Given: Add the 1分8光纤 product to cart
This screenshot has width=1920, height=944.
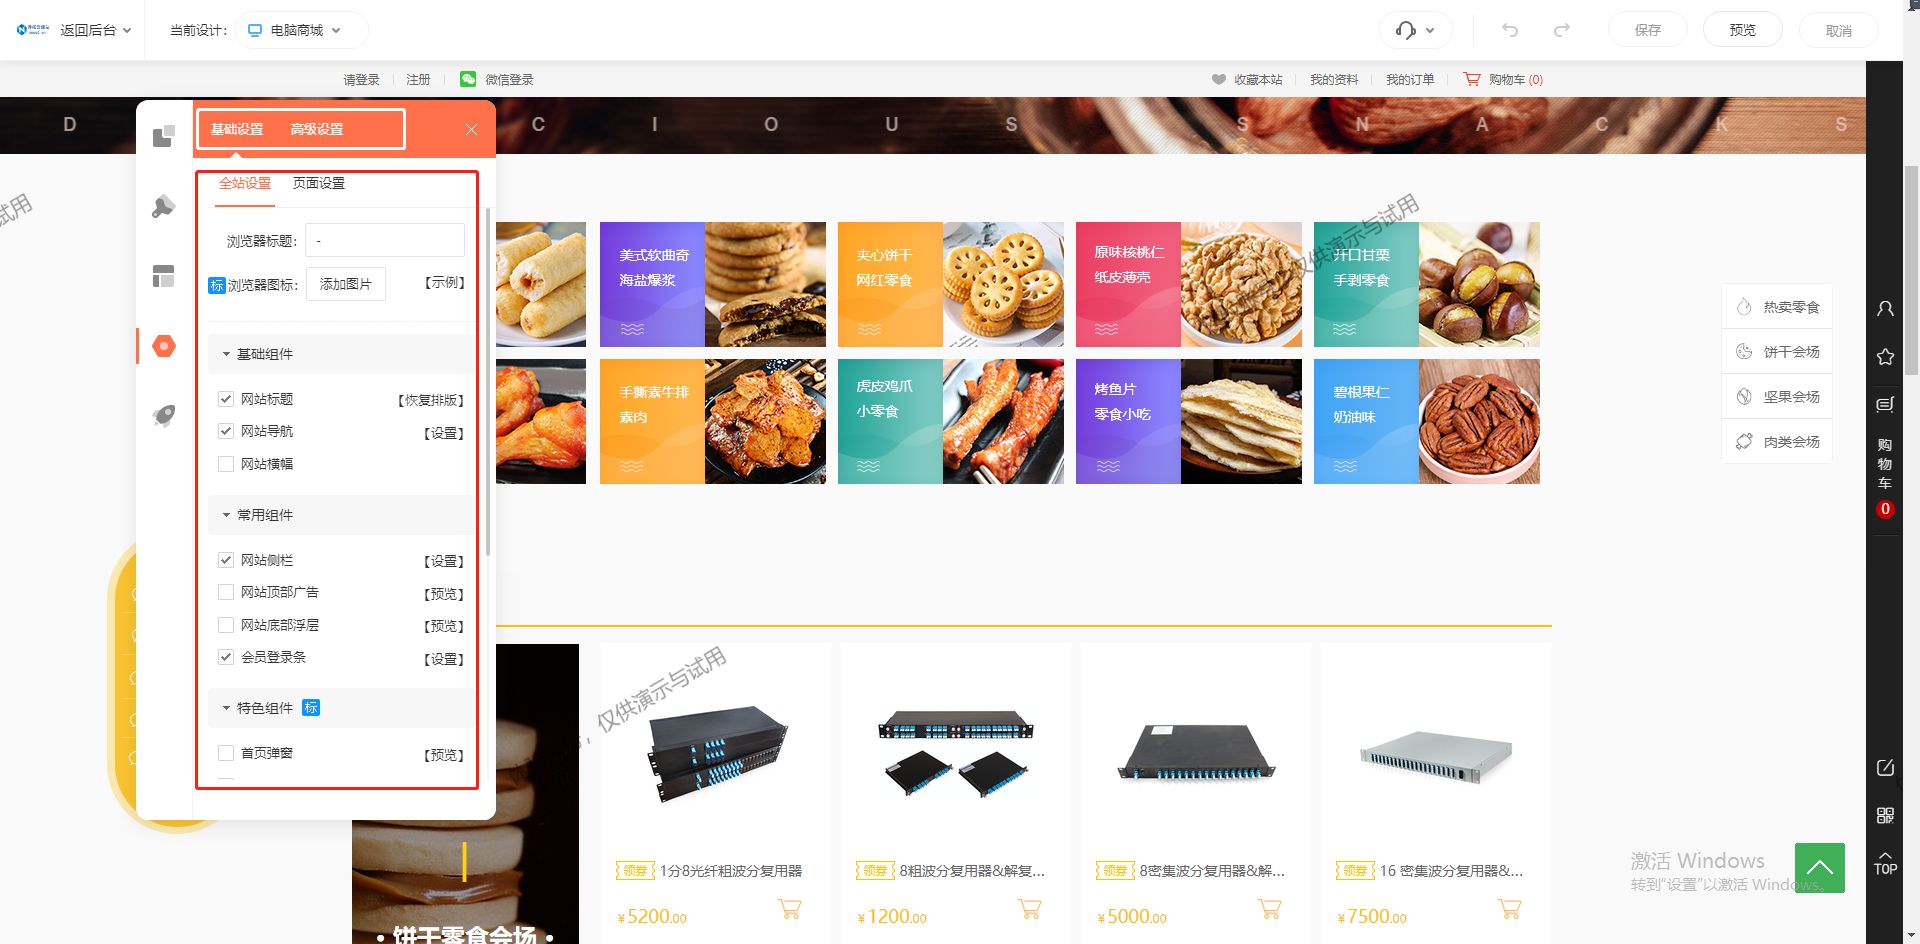Looking at the screenshot, I should coord(789,909).
